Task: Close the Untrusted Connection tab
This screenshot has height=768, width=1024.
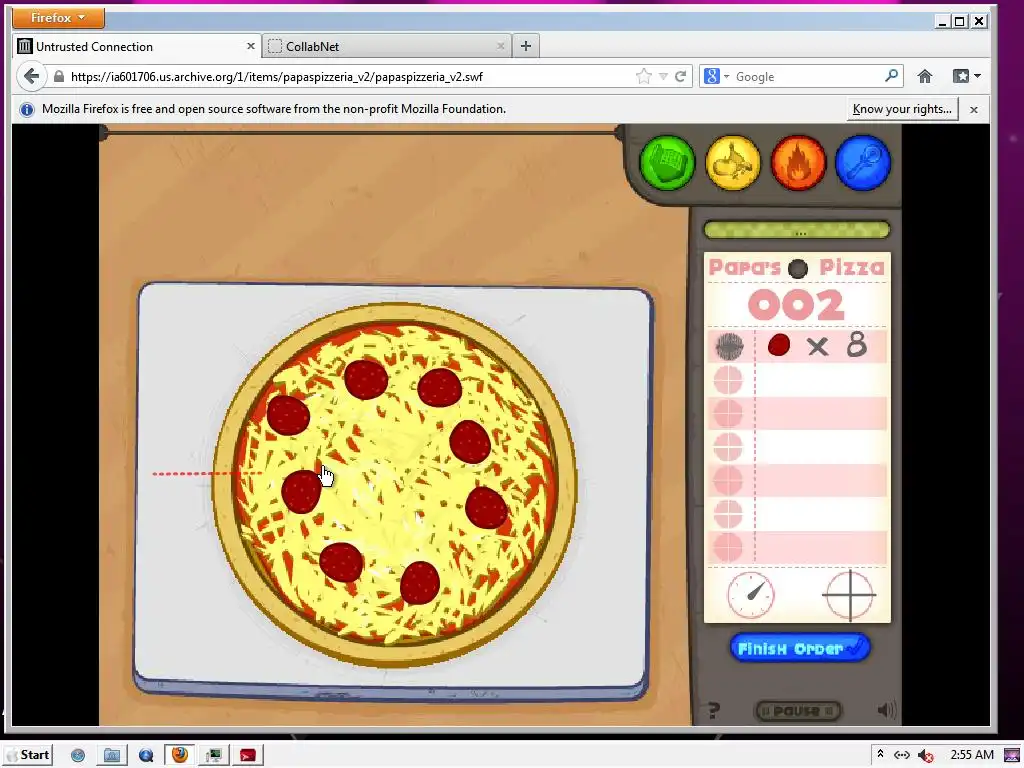Action: click(x=251, y=46)
